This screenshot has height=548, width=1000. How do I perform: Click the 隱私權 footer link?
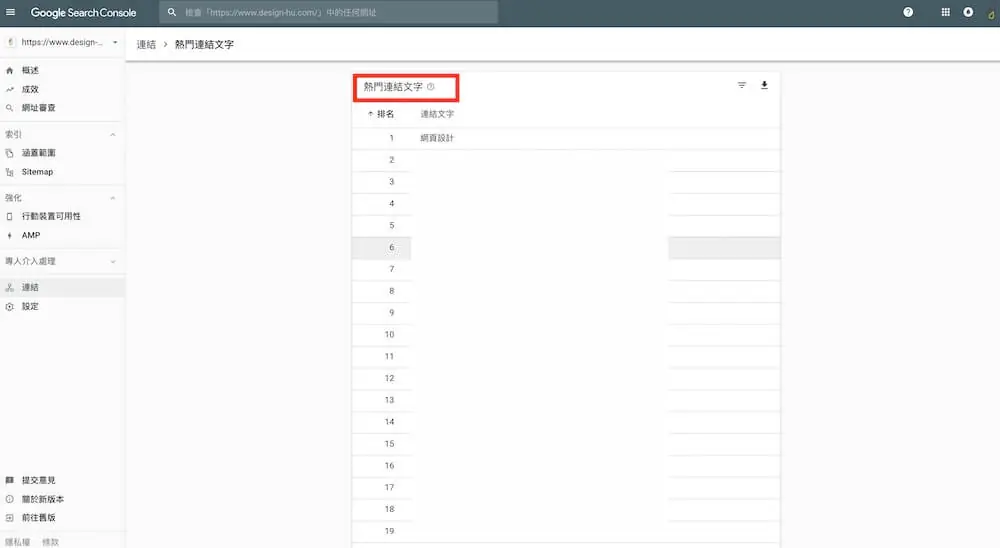click(x=17, y=542)
